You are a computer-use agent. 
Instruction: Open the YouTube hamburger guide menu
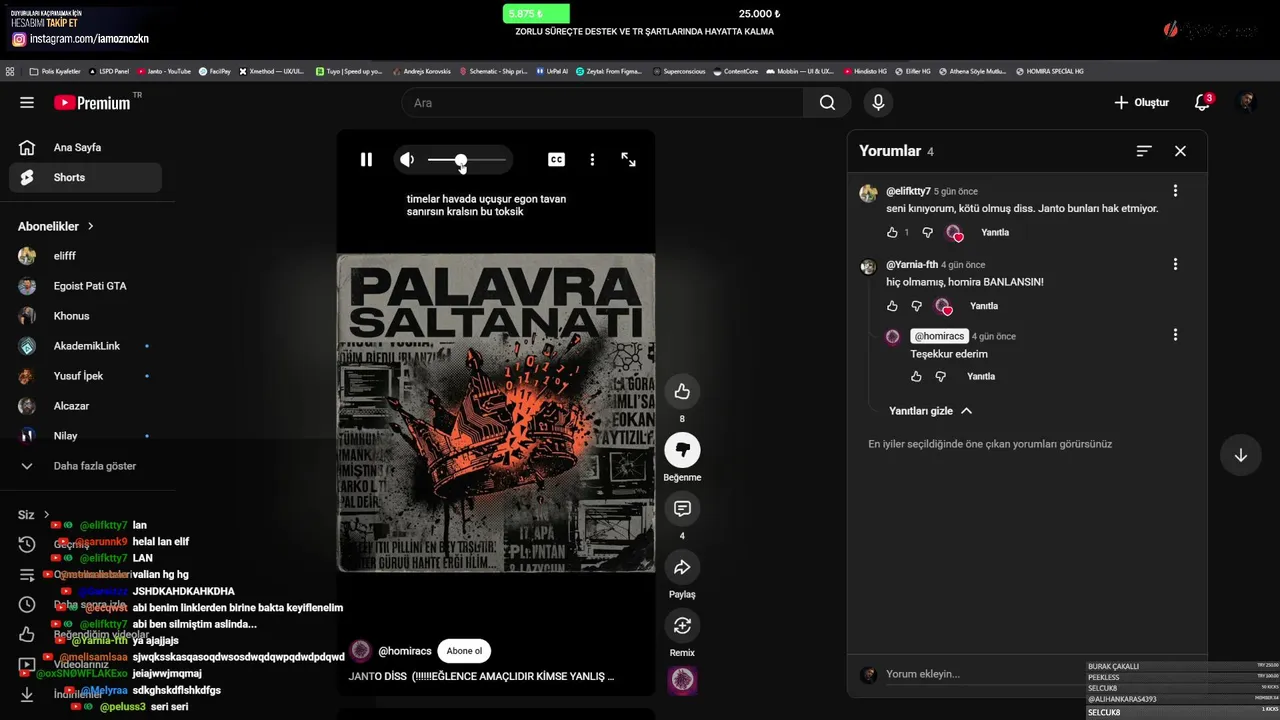pos(27,103)
